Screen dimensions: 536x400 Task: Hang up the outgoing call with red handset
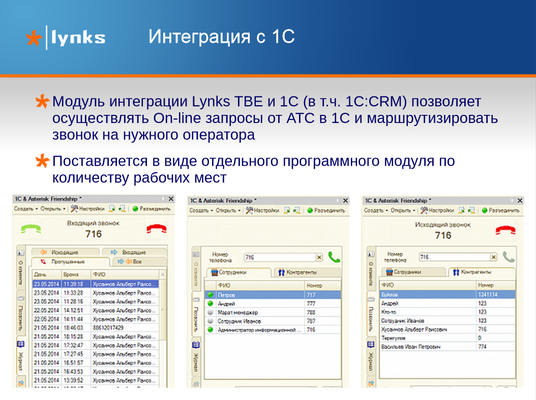coord(506,230)
